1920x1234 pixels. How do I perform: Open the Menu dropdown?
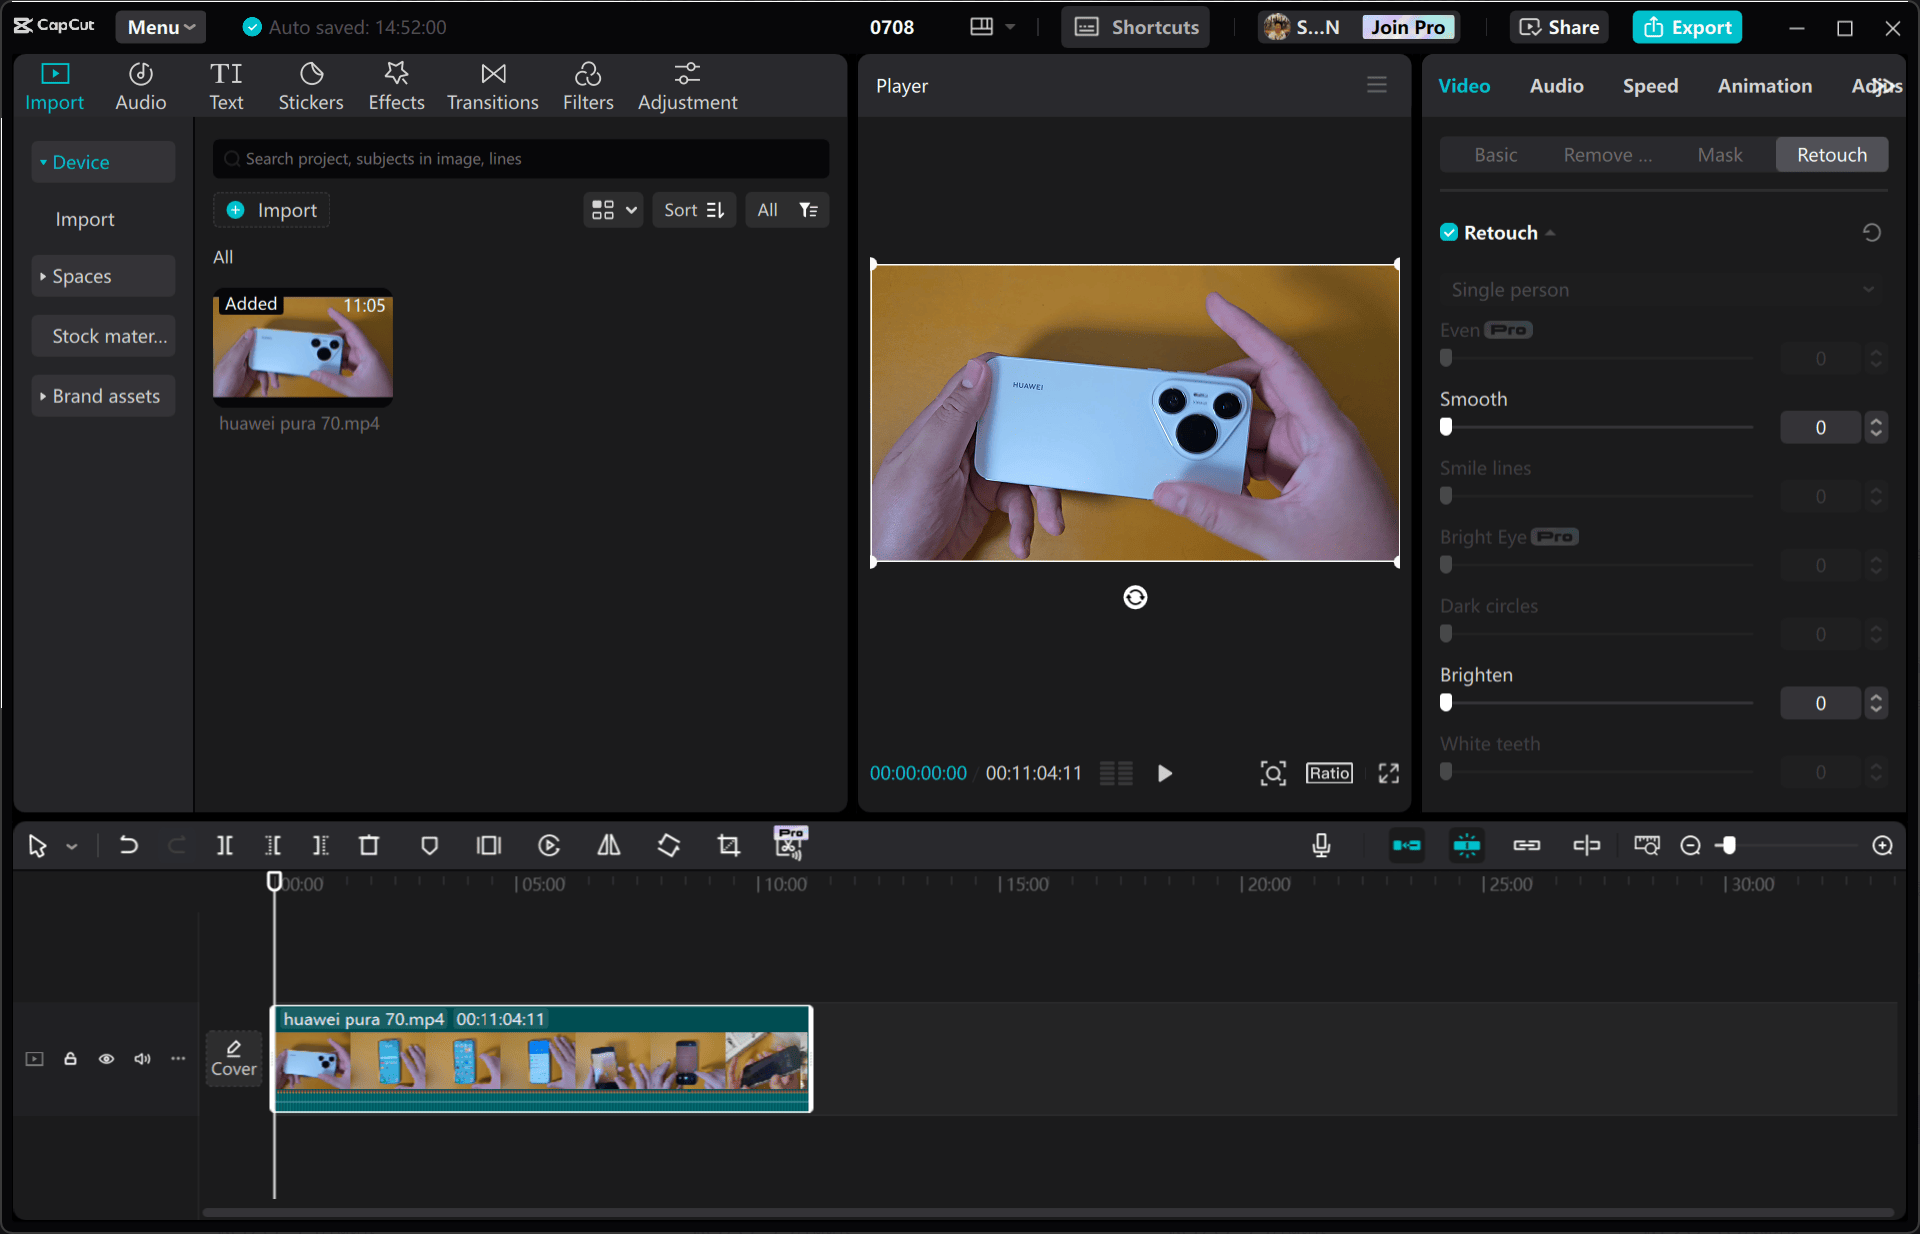coord(161,27)
